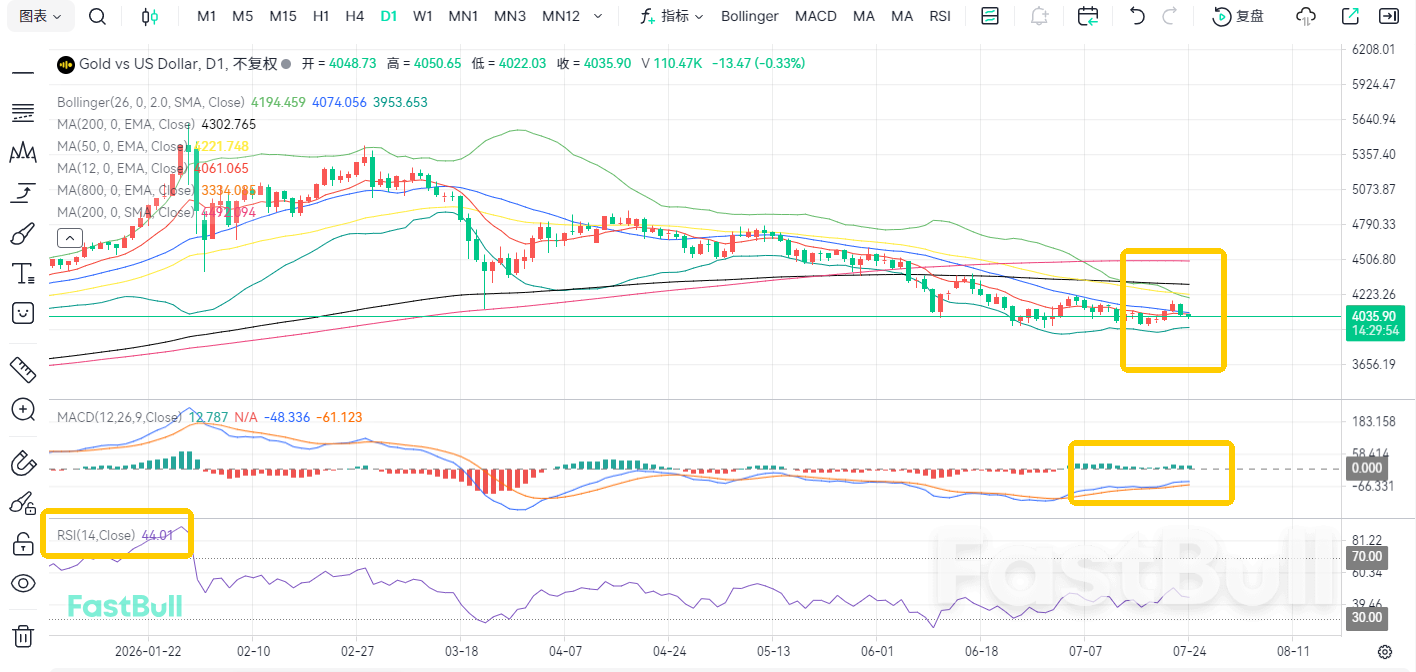Image resolution: width=1416 pixels, height=672 pixels.
Task: Open the emoji sticker tool
Action: tap(23, 313)
